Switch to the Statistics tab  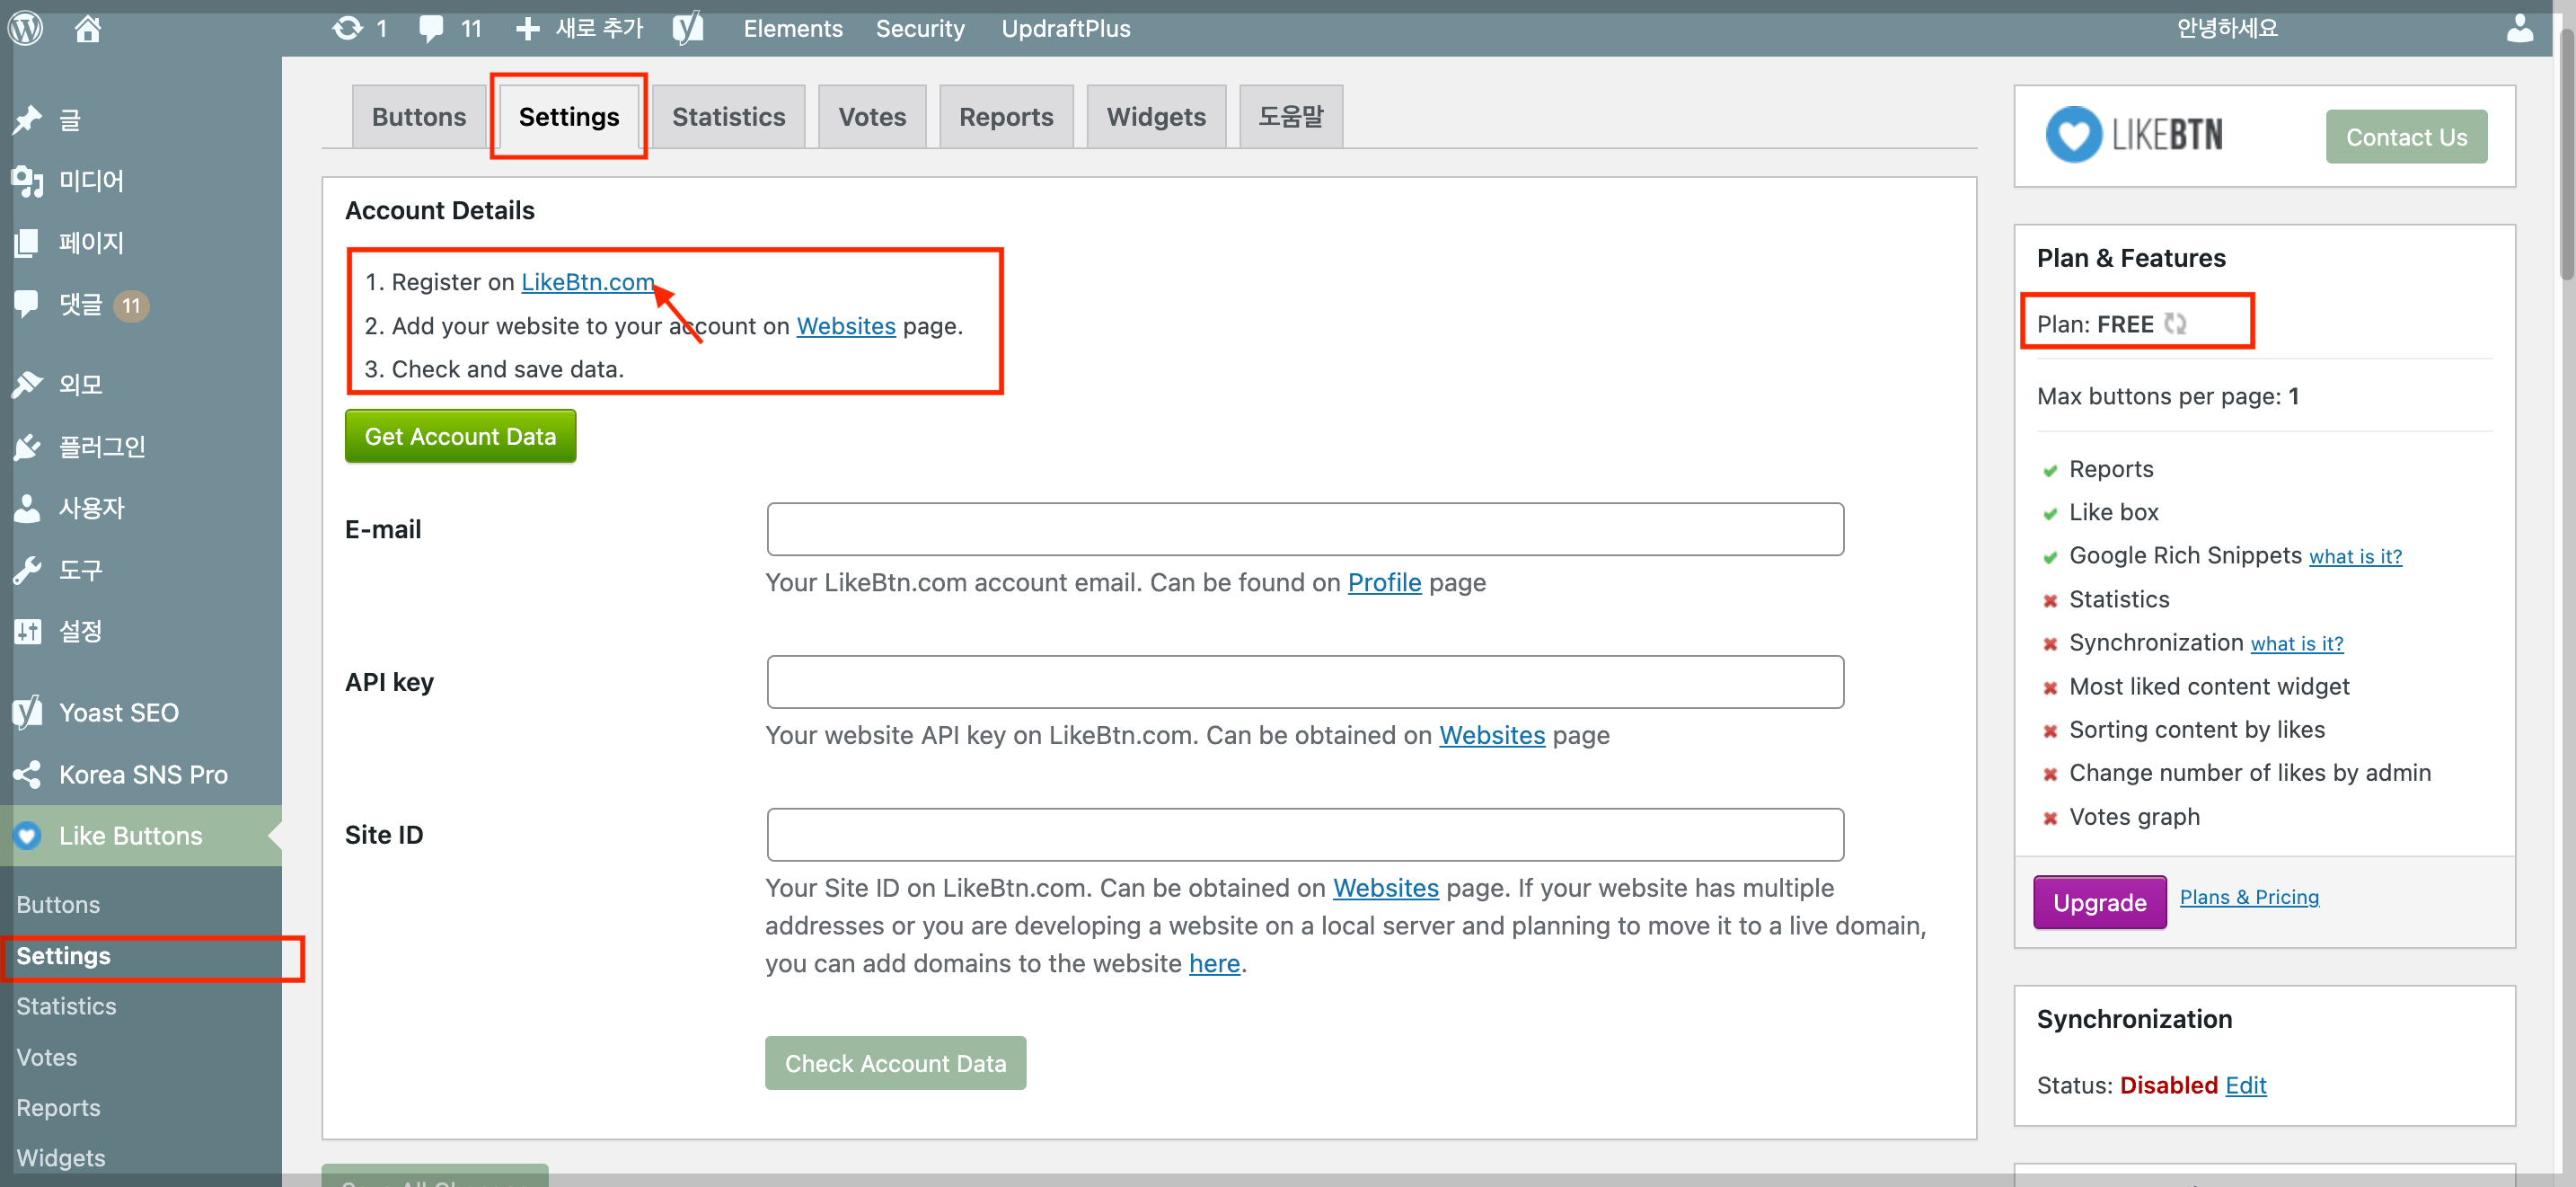pos(728,117)
